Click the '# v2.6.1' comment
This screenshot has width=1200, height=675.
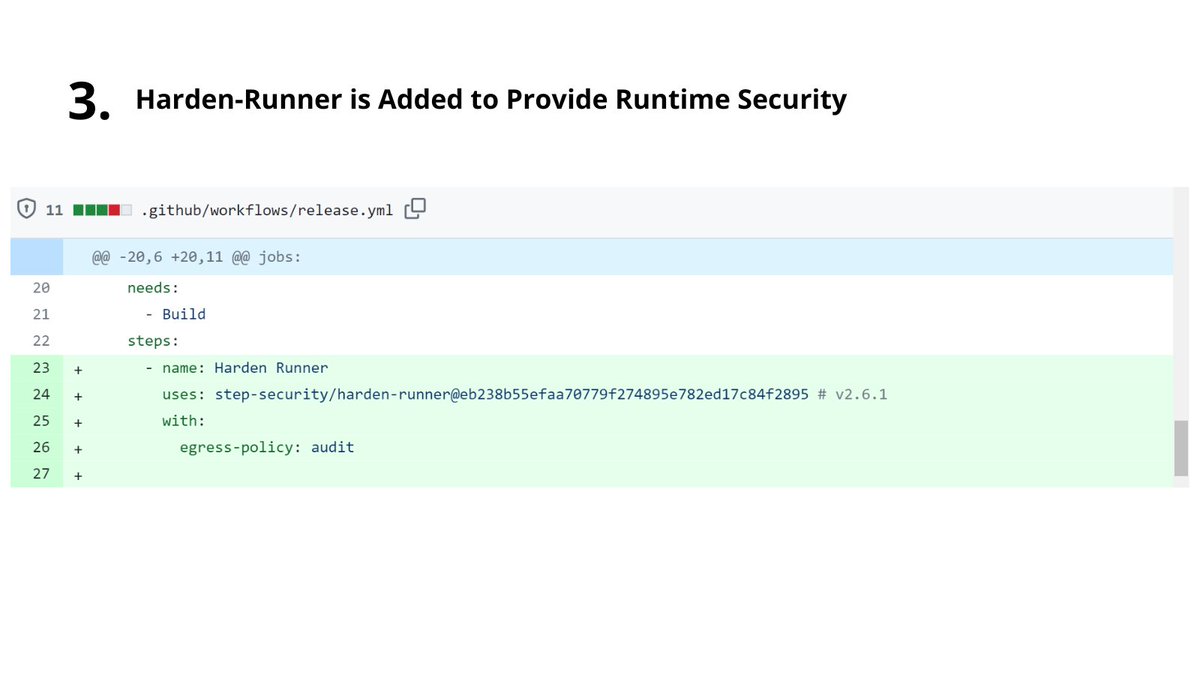(x=852, y=394)
